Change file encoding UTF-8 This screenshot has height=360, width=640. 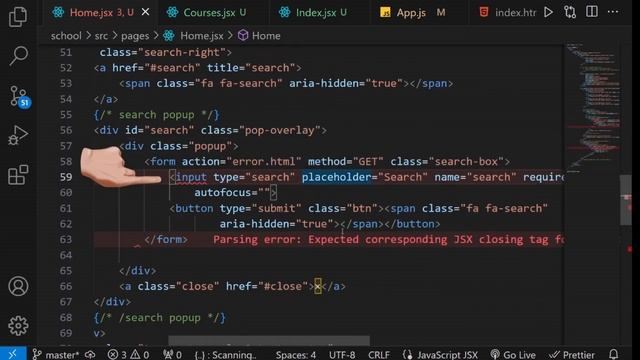(342, 355)
